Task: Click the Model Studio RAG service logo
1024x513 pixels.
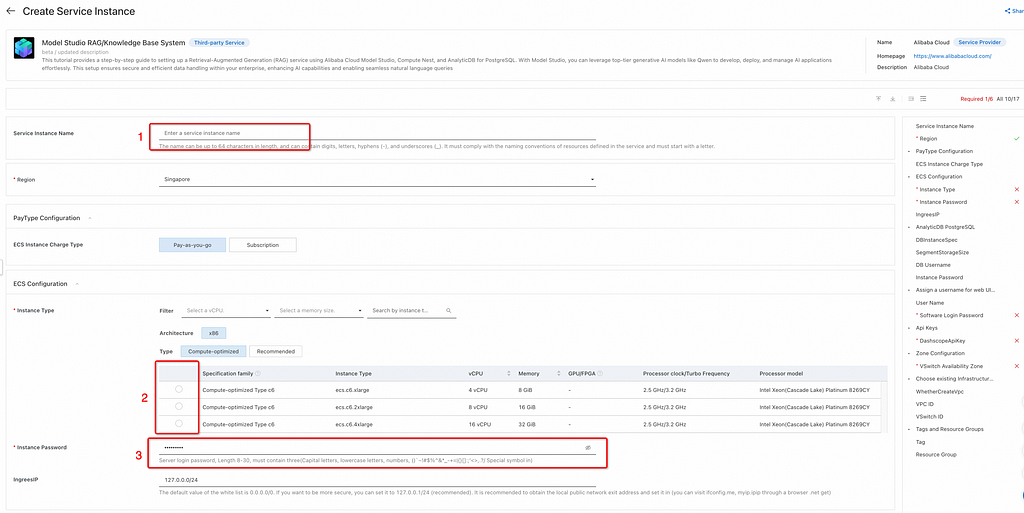Action: [x=24, y=50]
